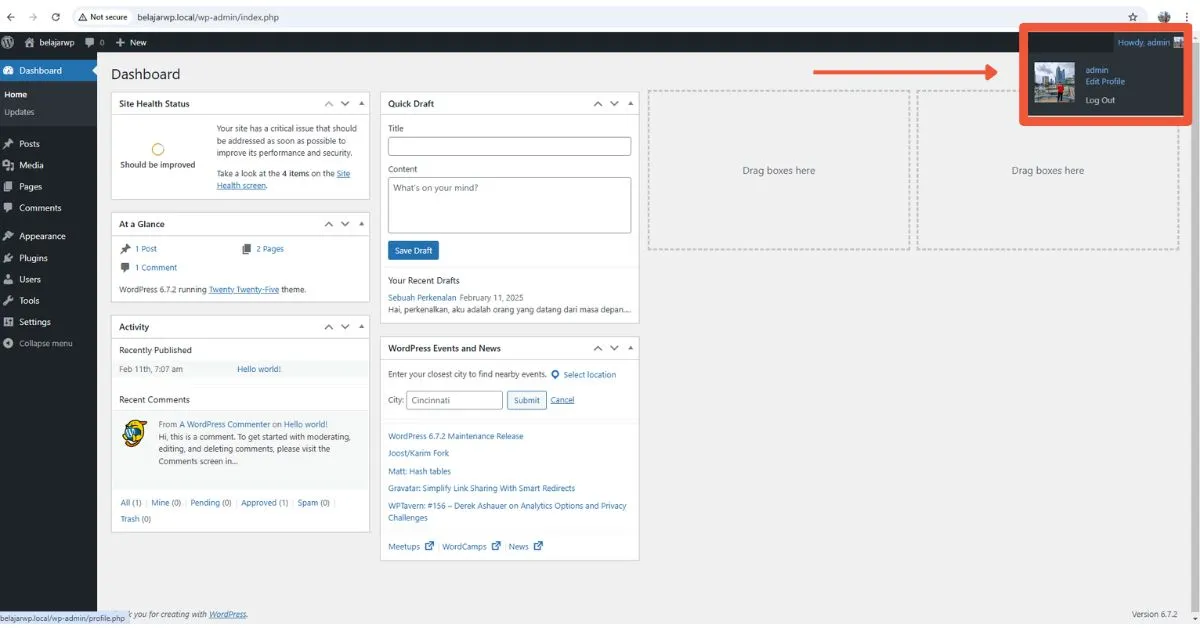The image size is (1200, 628).
Task: Click the Save Draft button
Action: click(413, 250)
